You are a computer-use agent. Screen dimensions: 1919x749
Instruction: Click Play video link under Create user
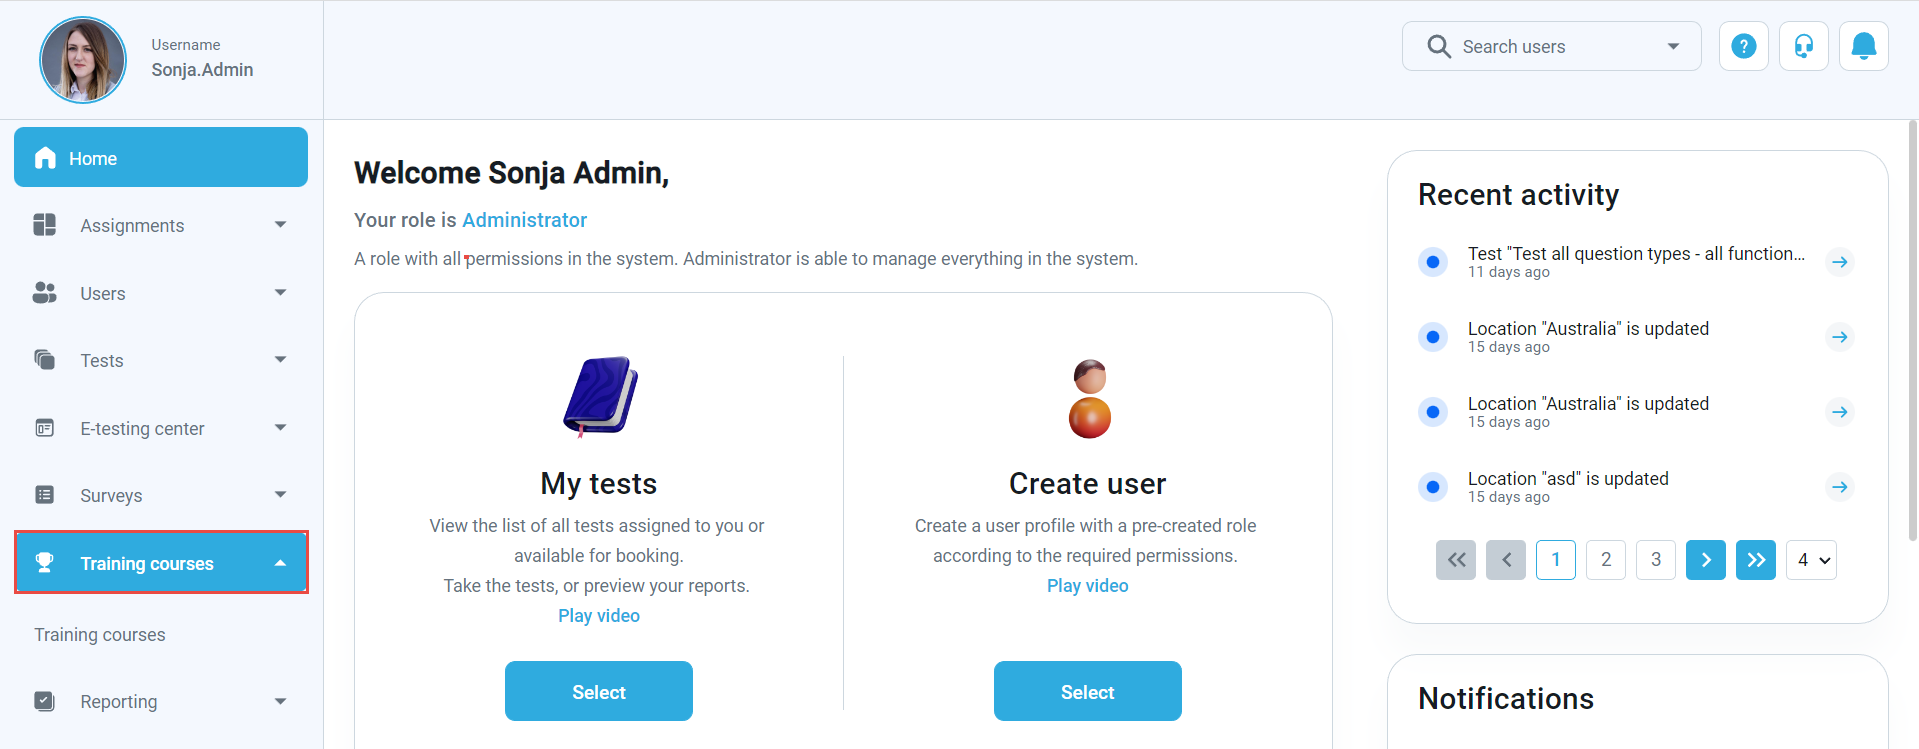point(1087,586)
